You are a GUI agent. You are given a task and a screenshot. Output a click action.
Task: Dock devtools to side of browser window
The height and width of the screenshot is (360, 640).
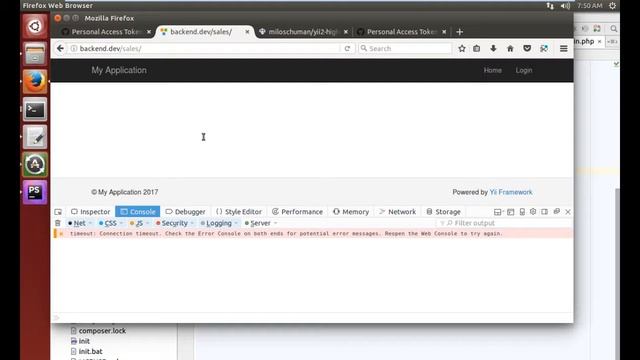(x=544, y=211)
